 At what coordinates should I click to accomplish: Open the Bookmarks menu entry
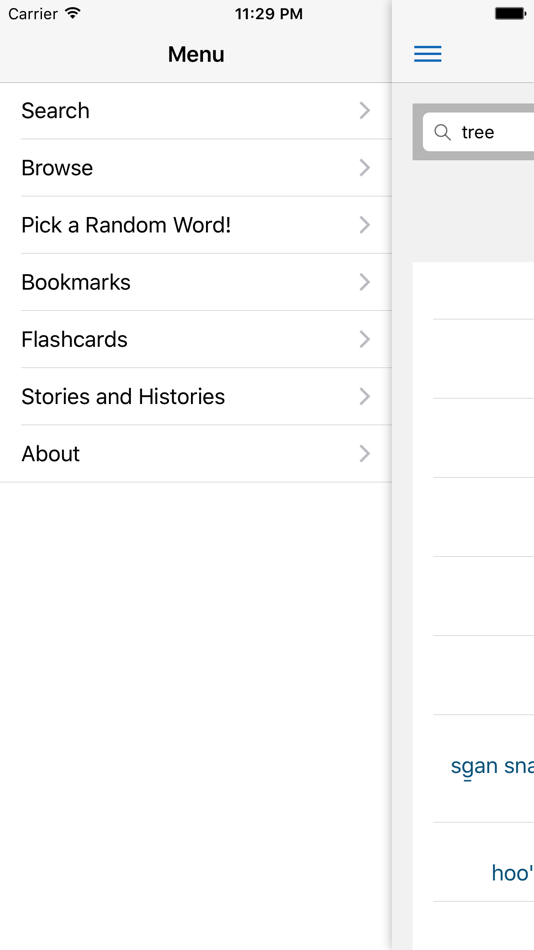coord(196,282)
